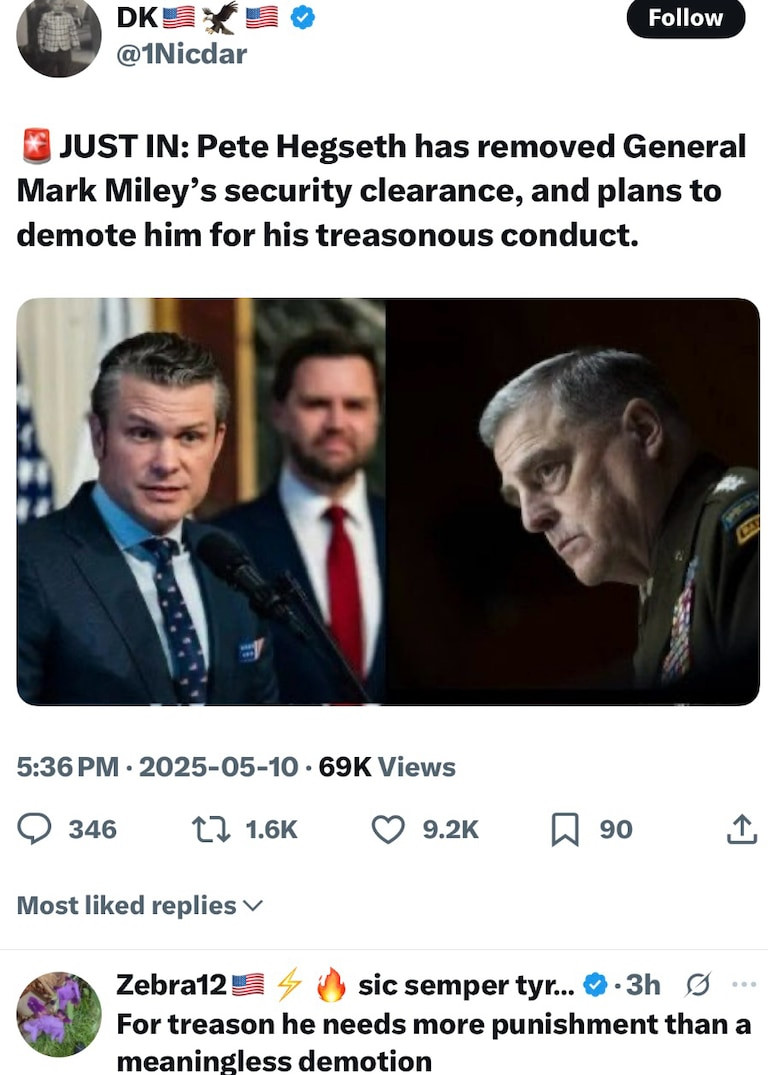Open the three-dot menu on Zebra12's reply
The height and width of the screenshot is (1075, 768).
744,985
